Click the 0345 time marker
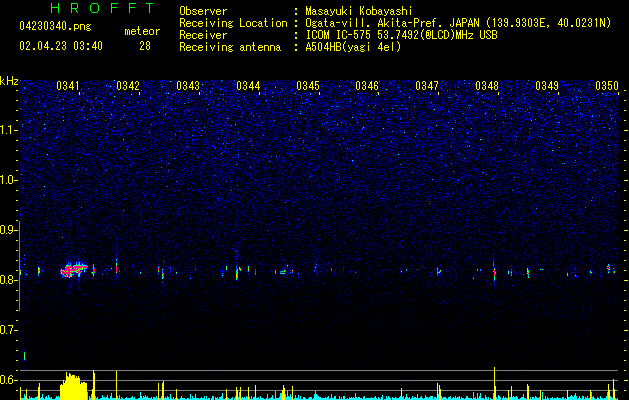Image resolution: width=629 pixels, height=400 pixels. tap(308, 86)
